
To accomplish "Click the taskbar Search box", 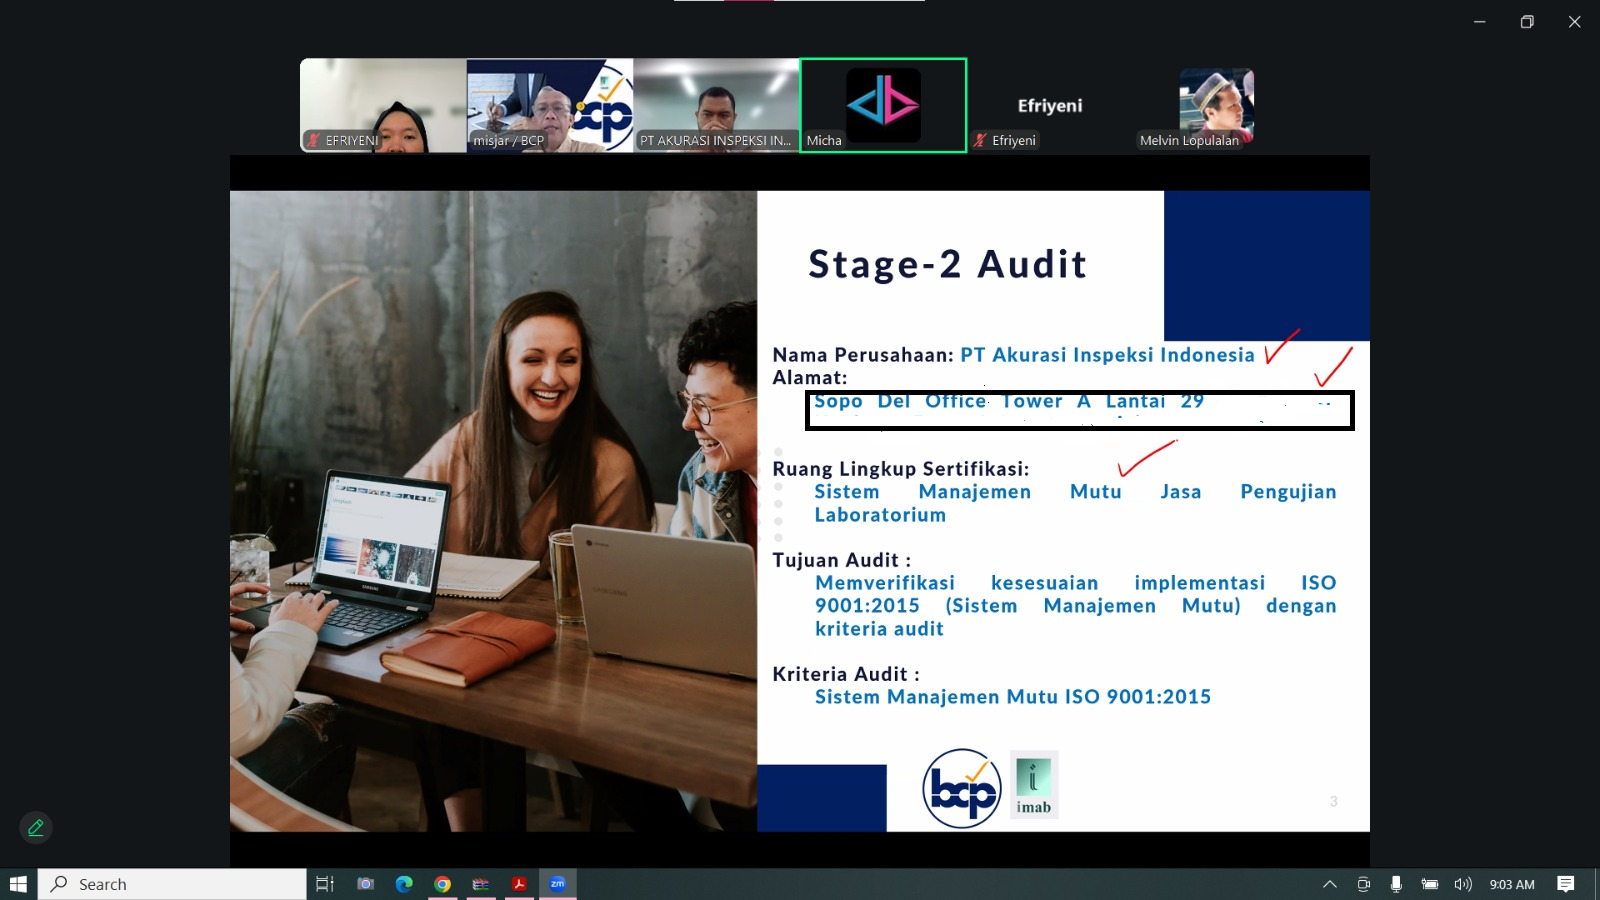I will (172, 884).
